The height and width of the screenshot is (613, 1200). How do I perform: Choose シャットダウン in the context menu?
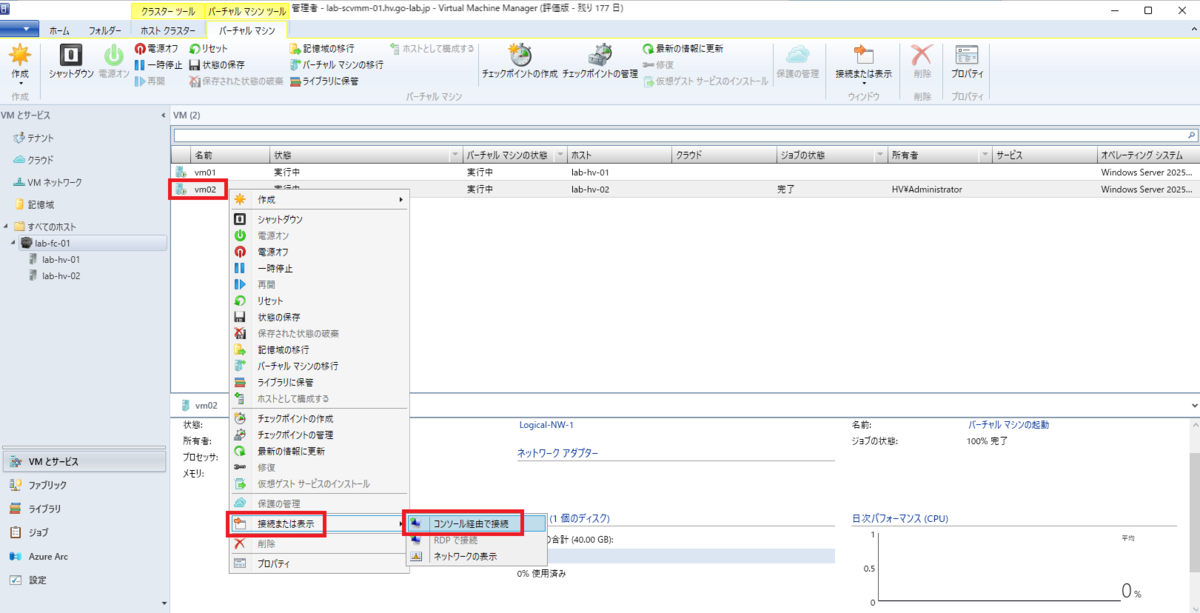(x=280, y=219)
